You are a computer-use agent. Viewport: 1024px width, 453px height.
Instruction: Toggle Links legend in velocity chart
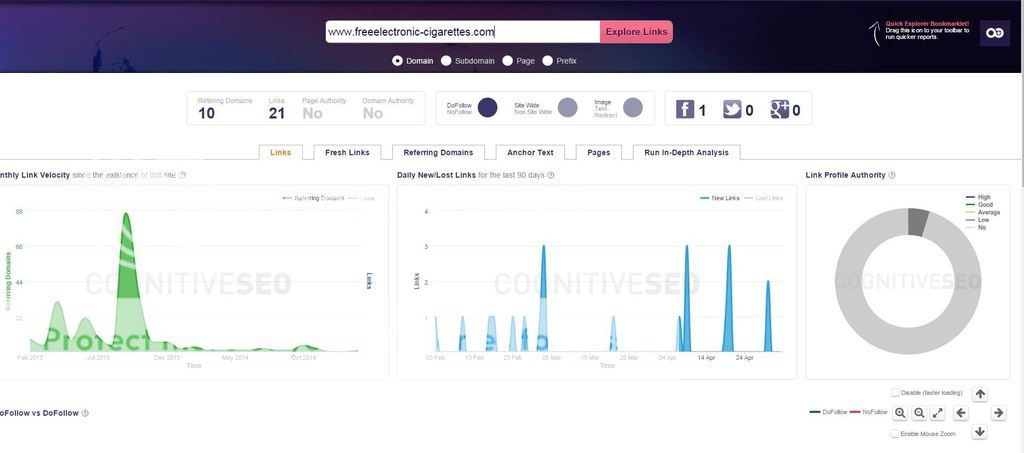(362, 198)
